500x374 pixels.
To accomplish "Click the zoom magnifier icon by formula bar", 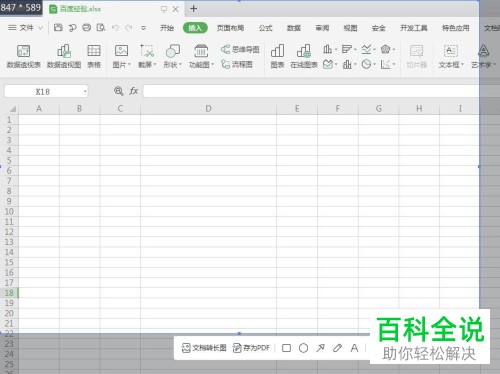I will [x=118, y=91].
